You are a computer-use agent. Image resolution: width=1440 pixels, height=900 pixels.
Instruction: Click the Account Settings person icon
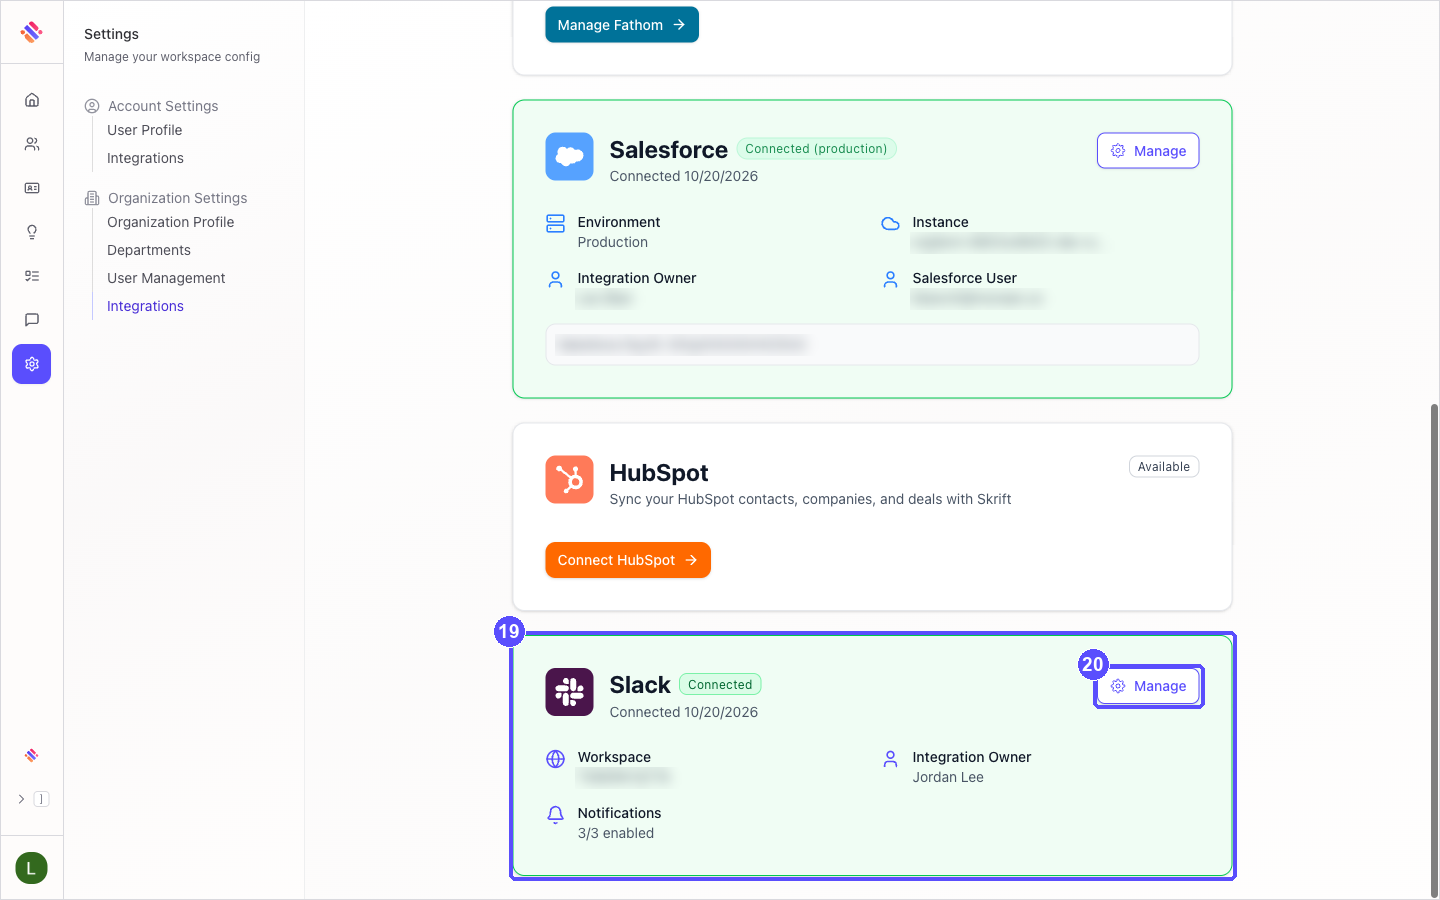pyautogui.click(x=92, y=106)
